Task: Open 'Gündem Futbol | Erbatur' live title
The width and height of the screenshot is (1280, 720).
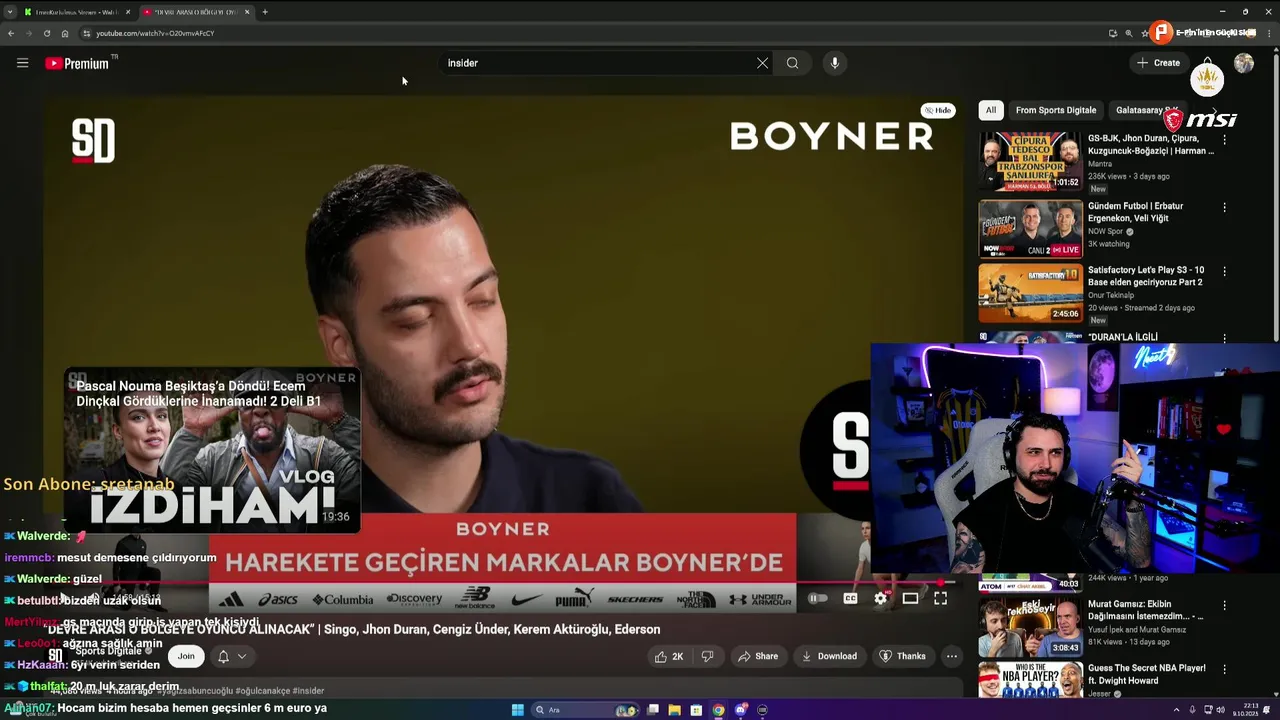Action: pos(1135,212)
